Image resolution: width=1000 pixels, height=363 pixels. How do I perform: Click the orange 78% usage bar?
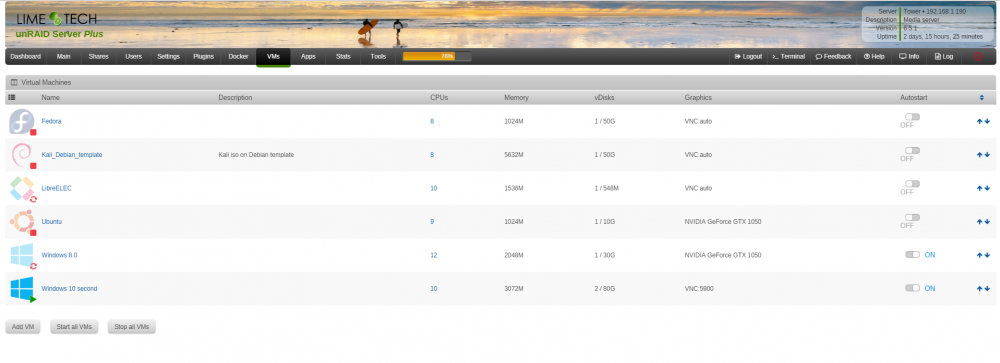click(x=437, y=56)
